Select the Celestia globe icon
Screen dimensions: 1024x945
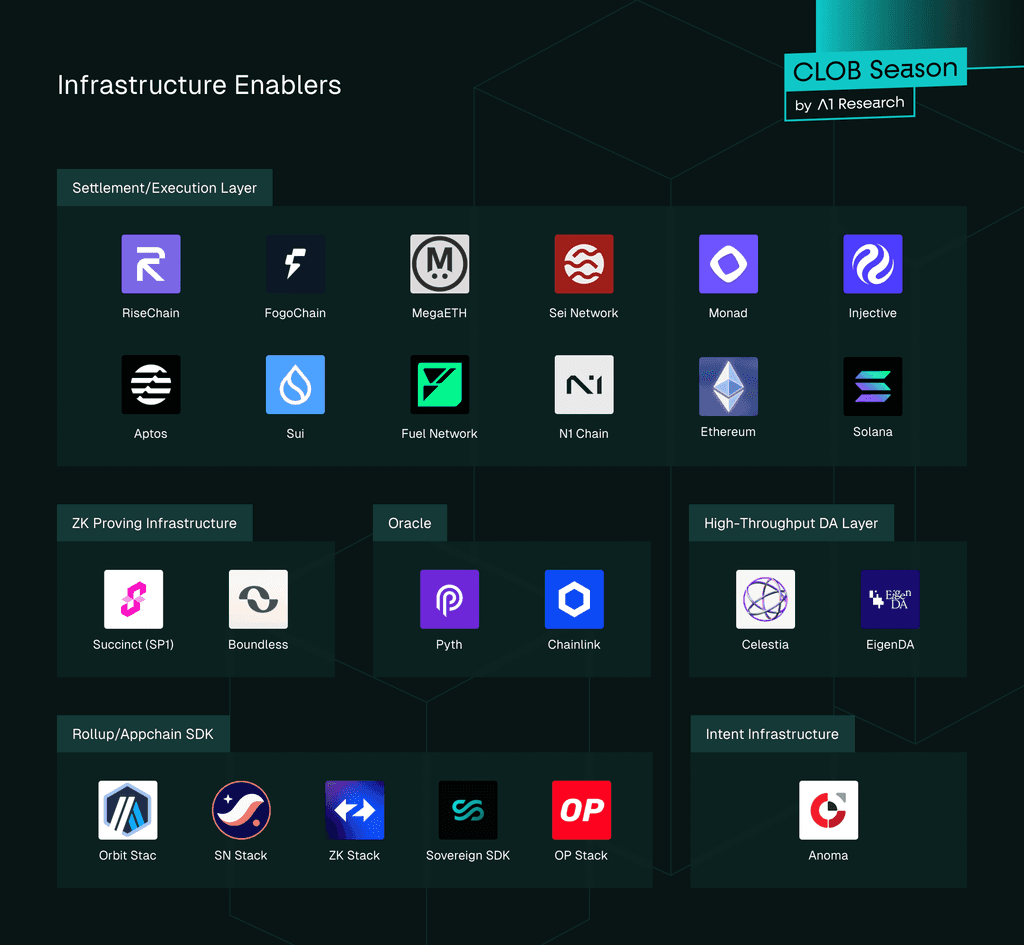tap(765, 599)
